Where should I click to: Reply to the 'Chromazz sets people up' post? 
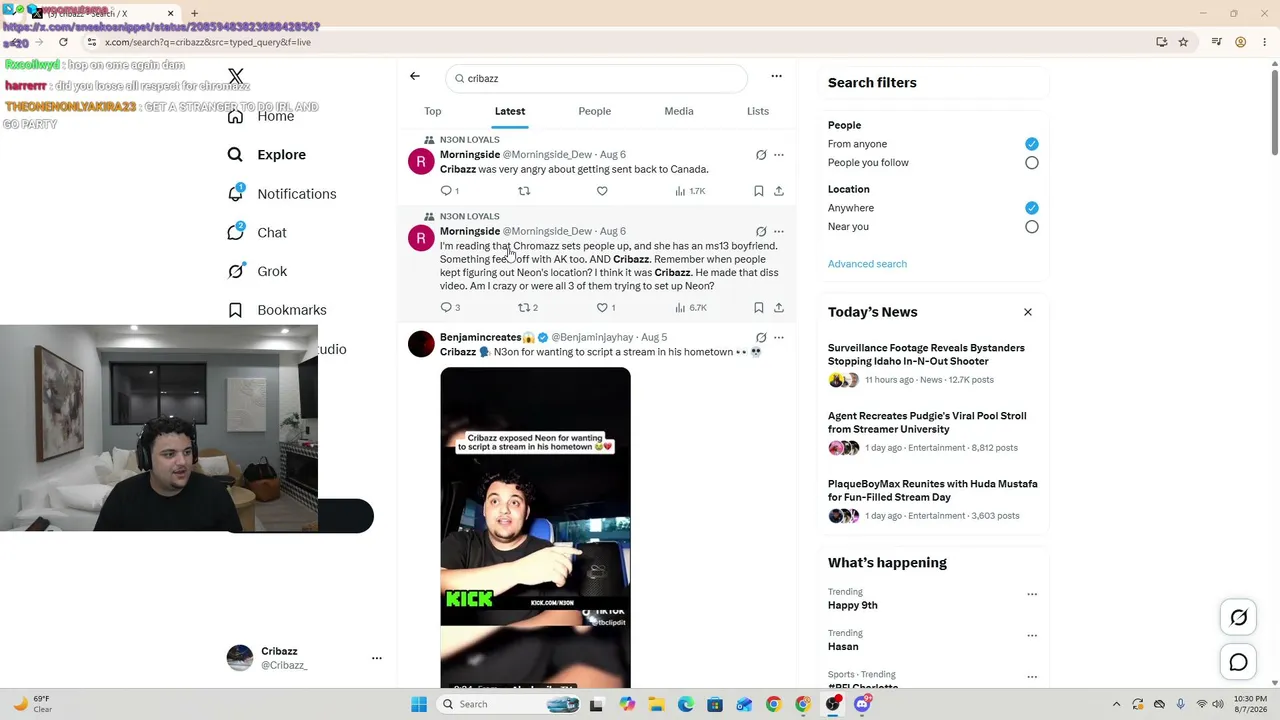(450, 308)
